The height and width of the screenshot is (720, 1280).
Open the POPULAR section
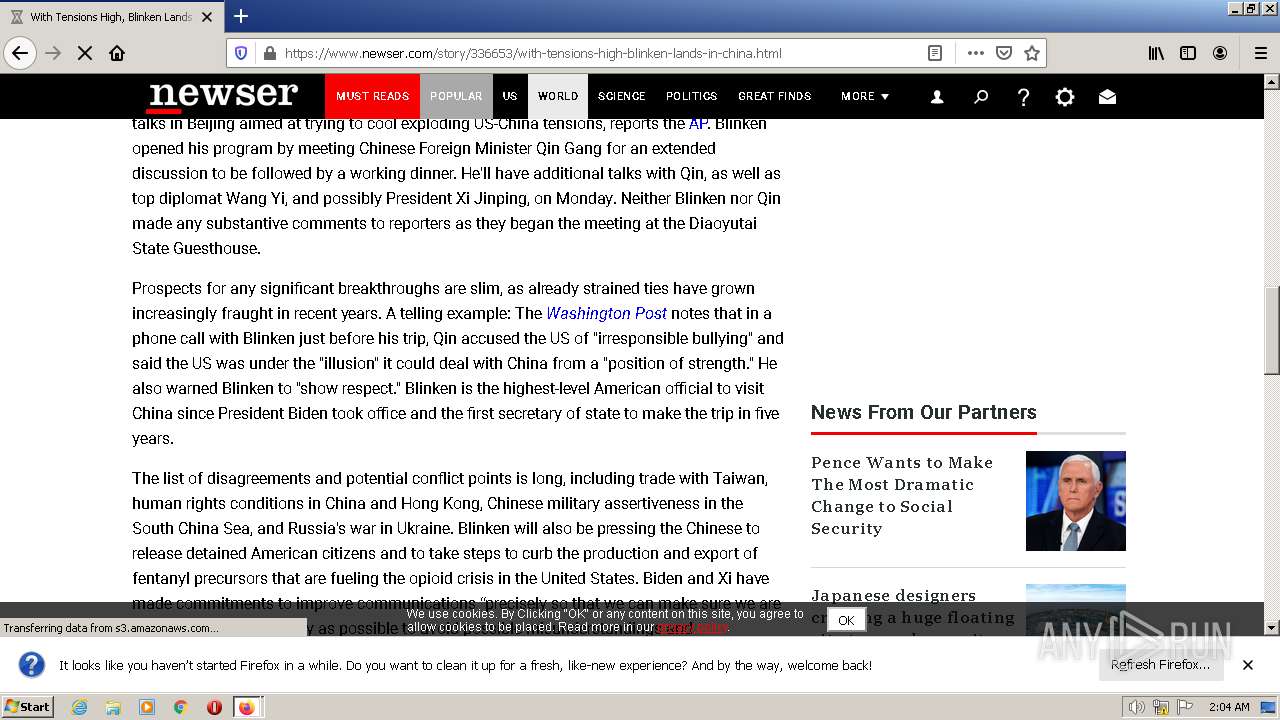click(456, 96)
